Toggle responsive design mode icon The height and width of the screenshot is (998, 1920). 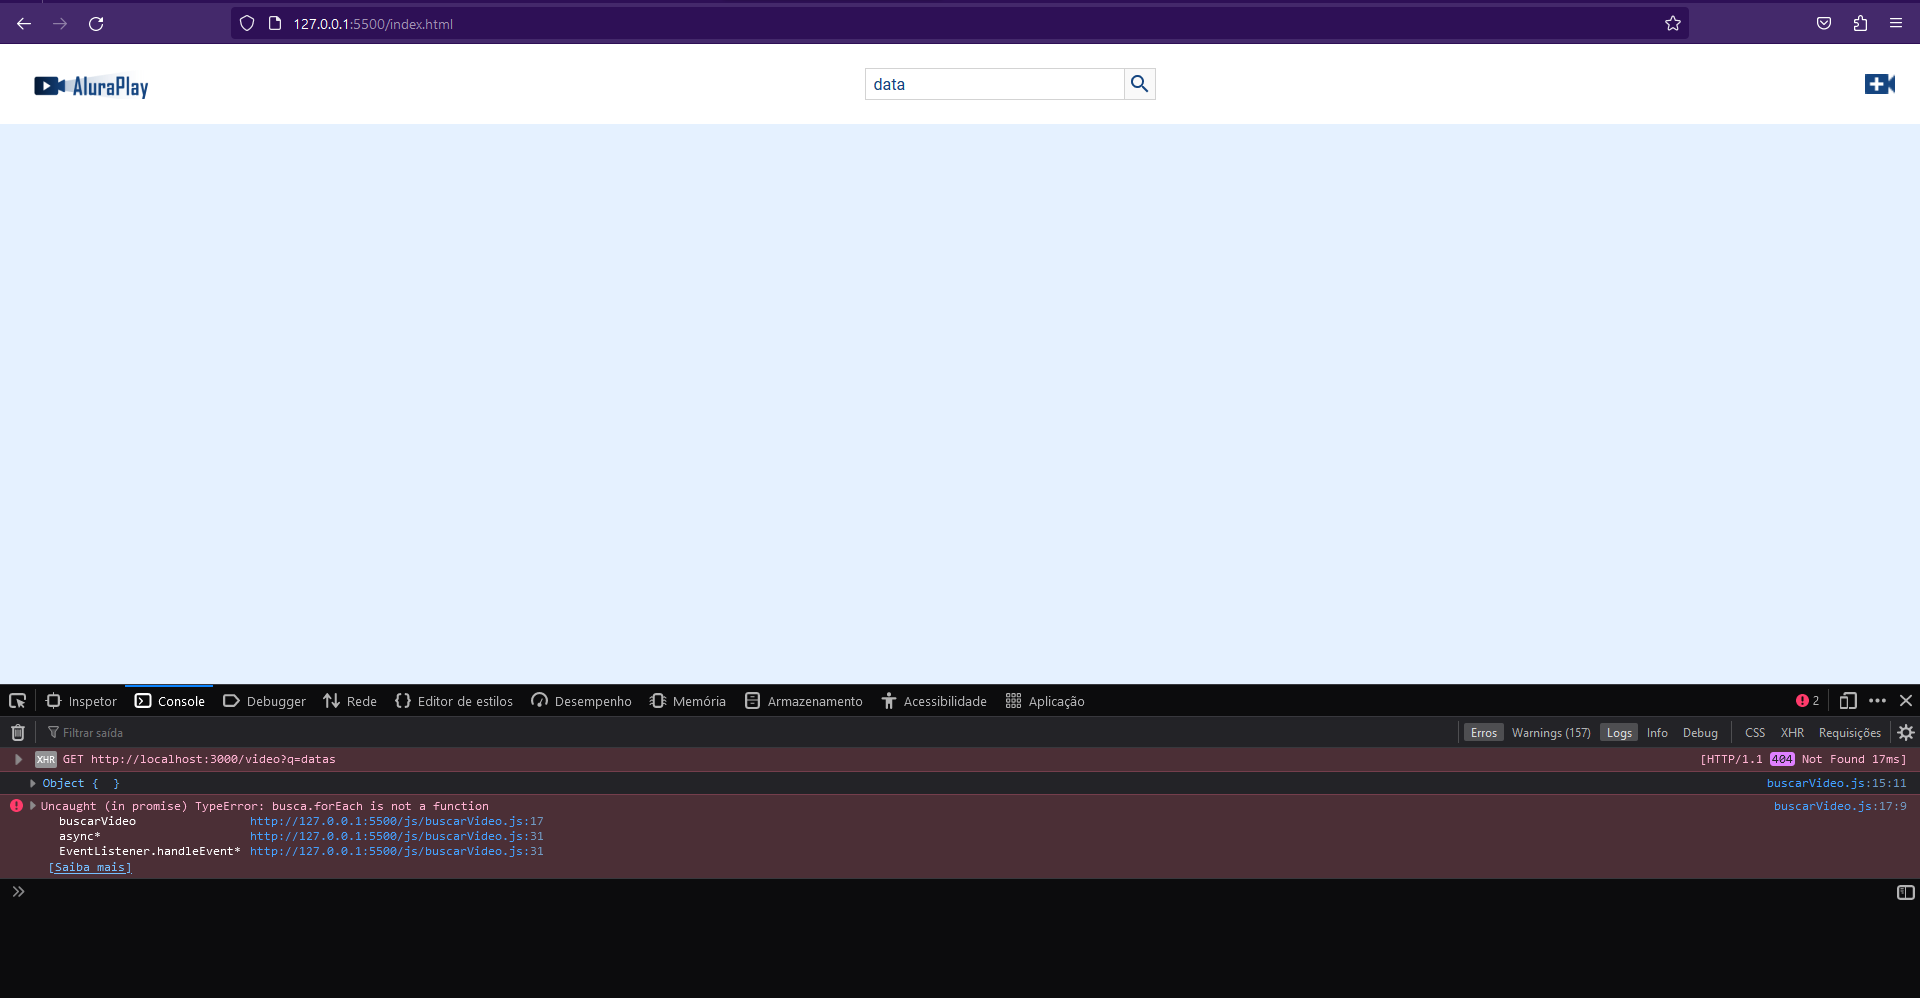click(1848, 701)
